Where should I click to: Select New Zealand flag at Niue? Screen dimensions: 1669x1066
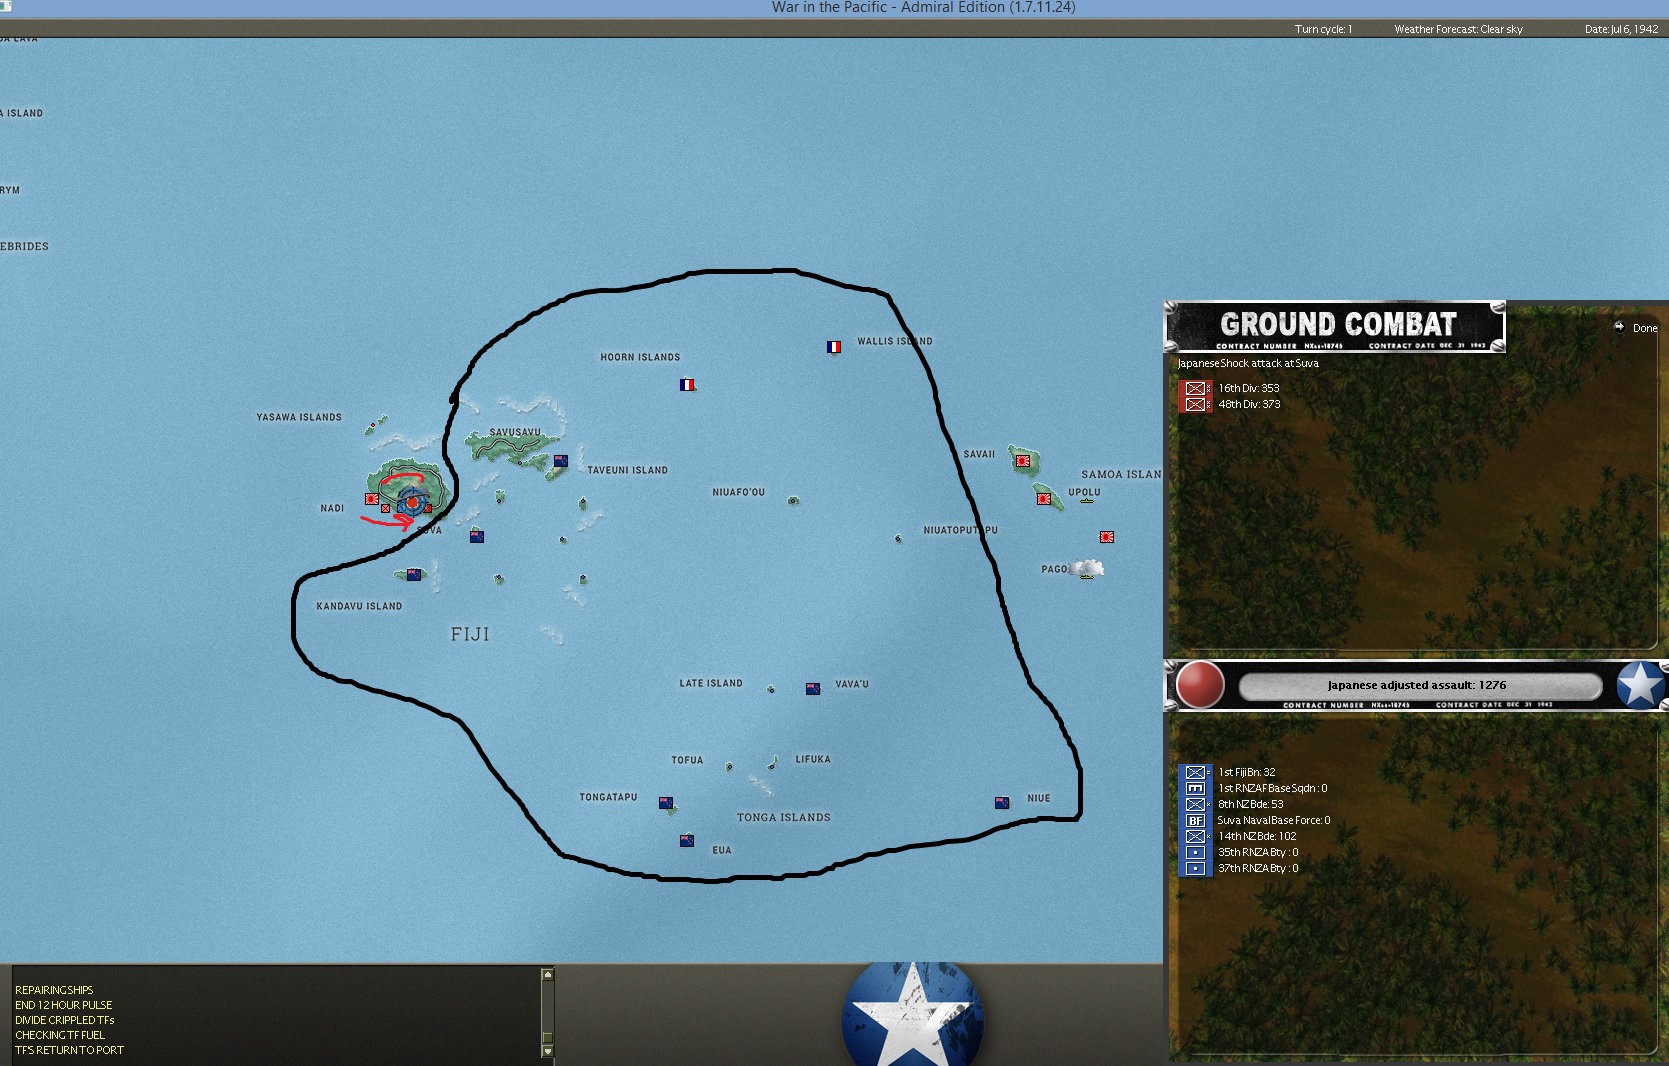pyautogui.click(x=1002, y=802)
